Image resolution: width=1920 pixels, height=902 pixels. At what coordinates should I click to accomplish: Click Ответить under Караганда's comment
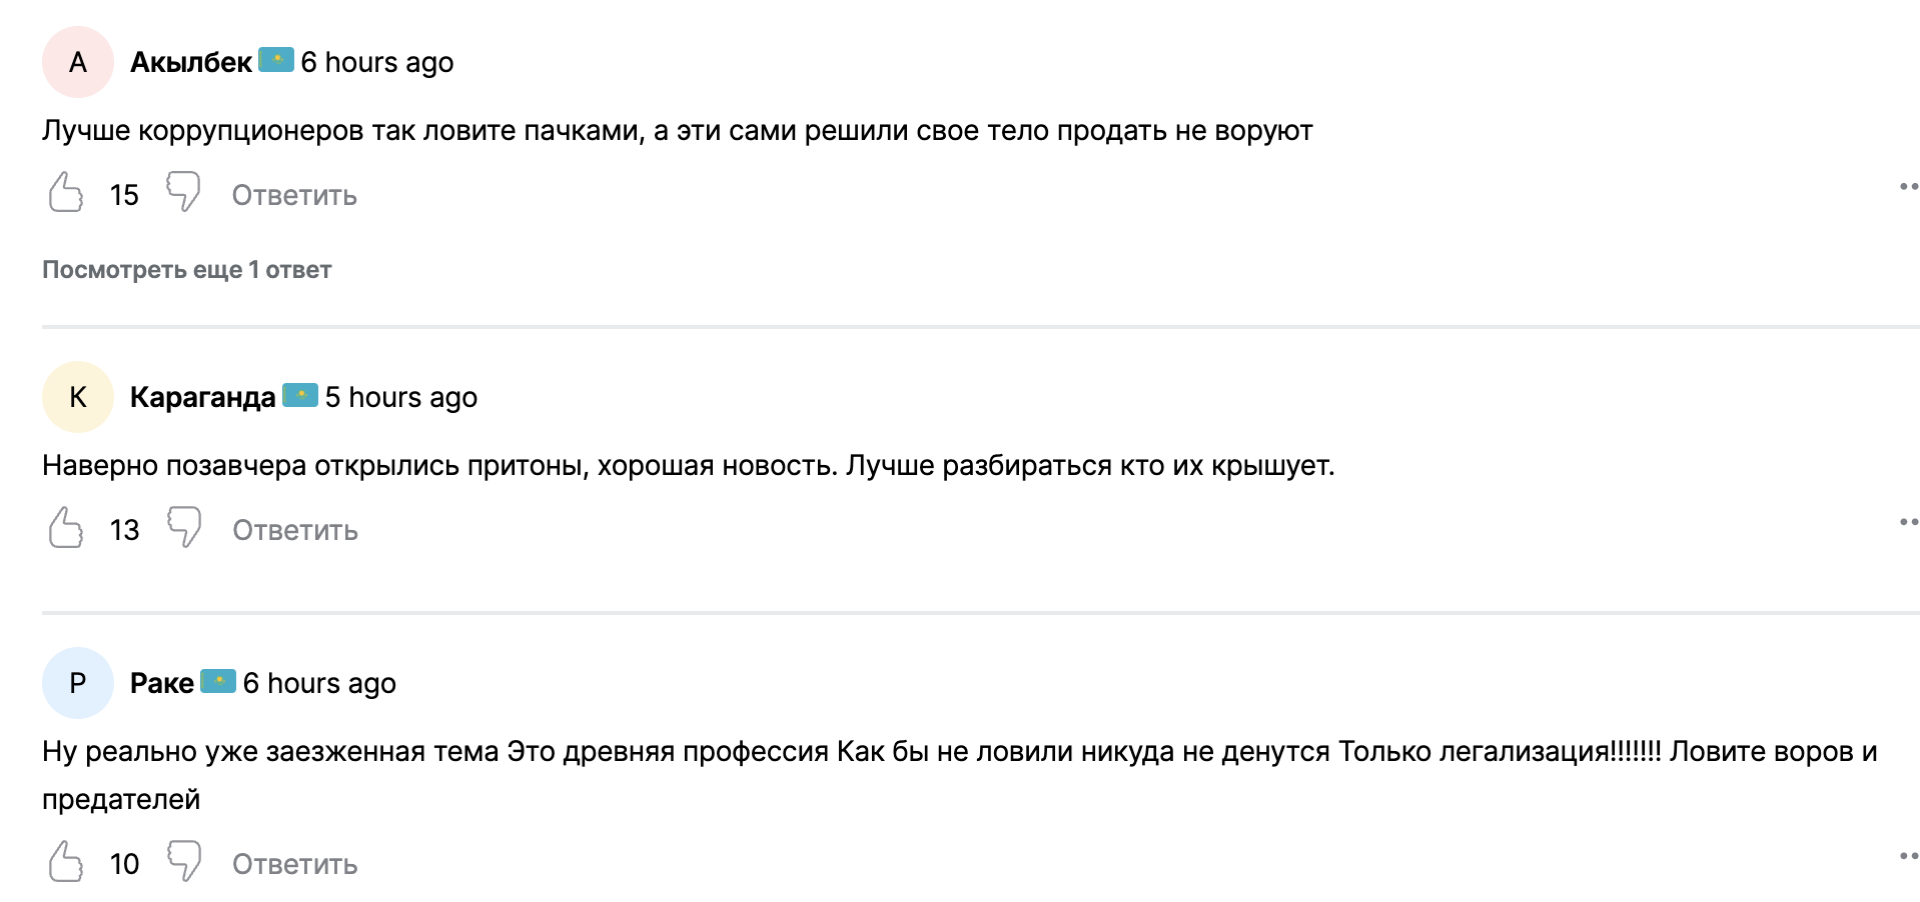[x=295, y=530]
